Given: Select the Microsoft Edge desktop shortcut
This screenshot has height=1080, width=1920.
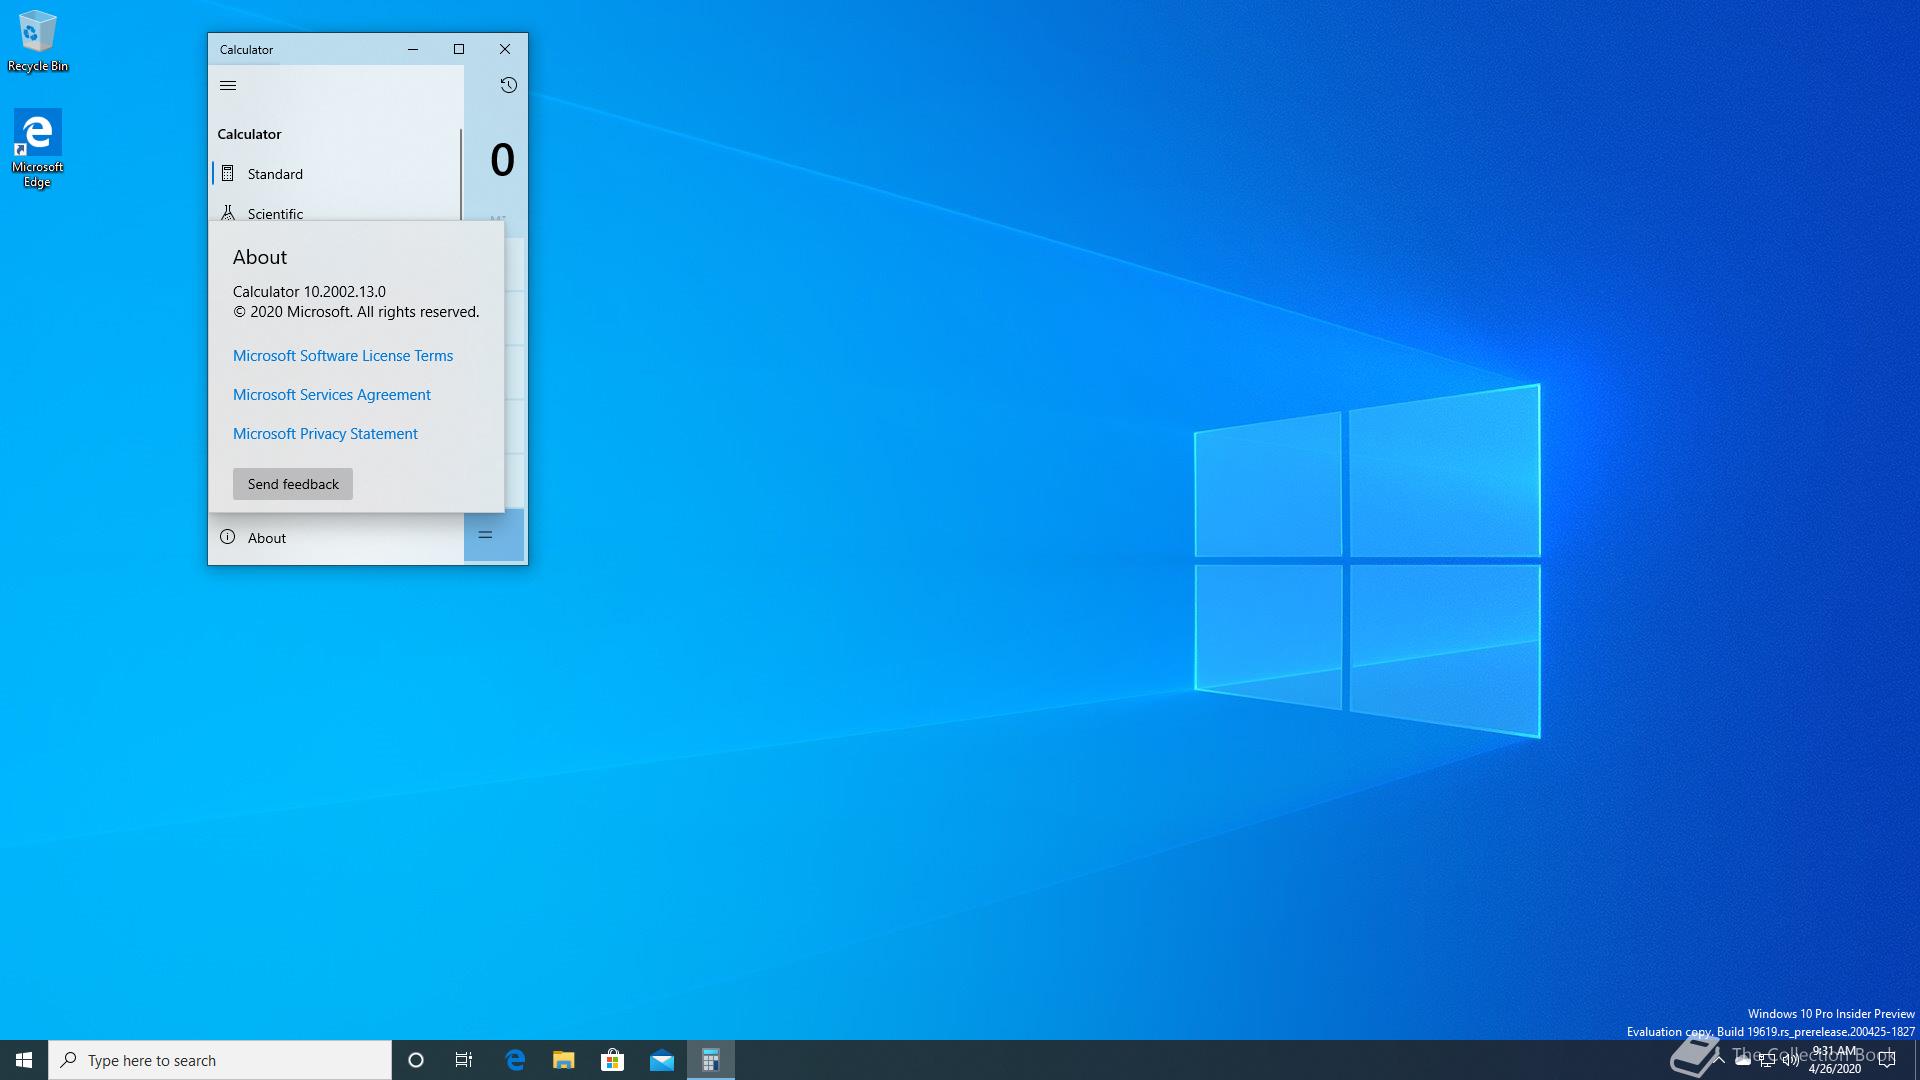Looking at the screenshot, I should 37,148.
